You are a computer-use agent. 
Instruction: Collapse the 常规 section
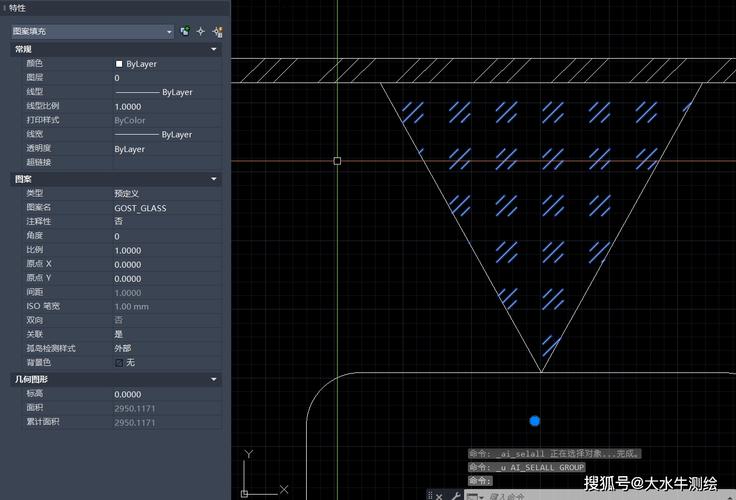click(x=214, y=49)
